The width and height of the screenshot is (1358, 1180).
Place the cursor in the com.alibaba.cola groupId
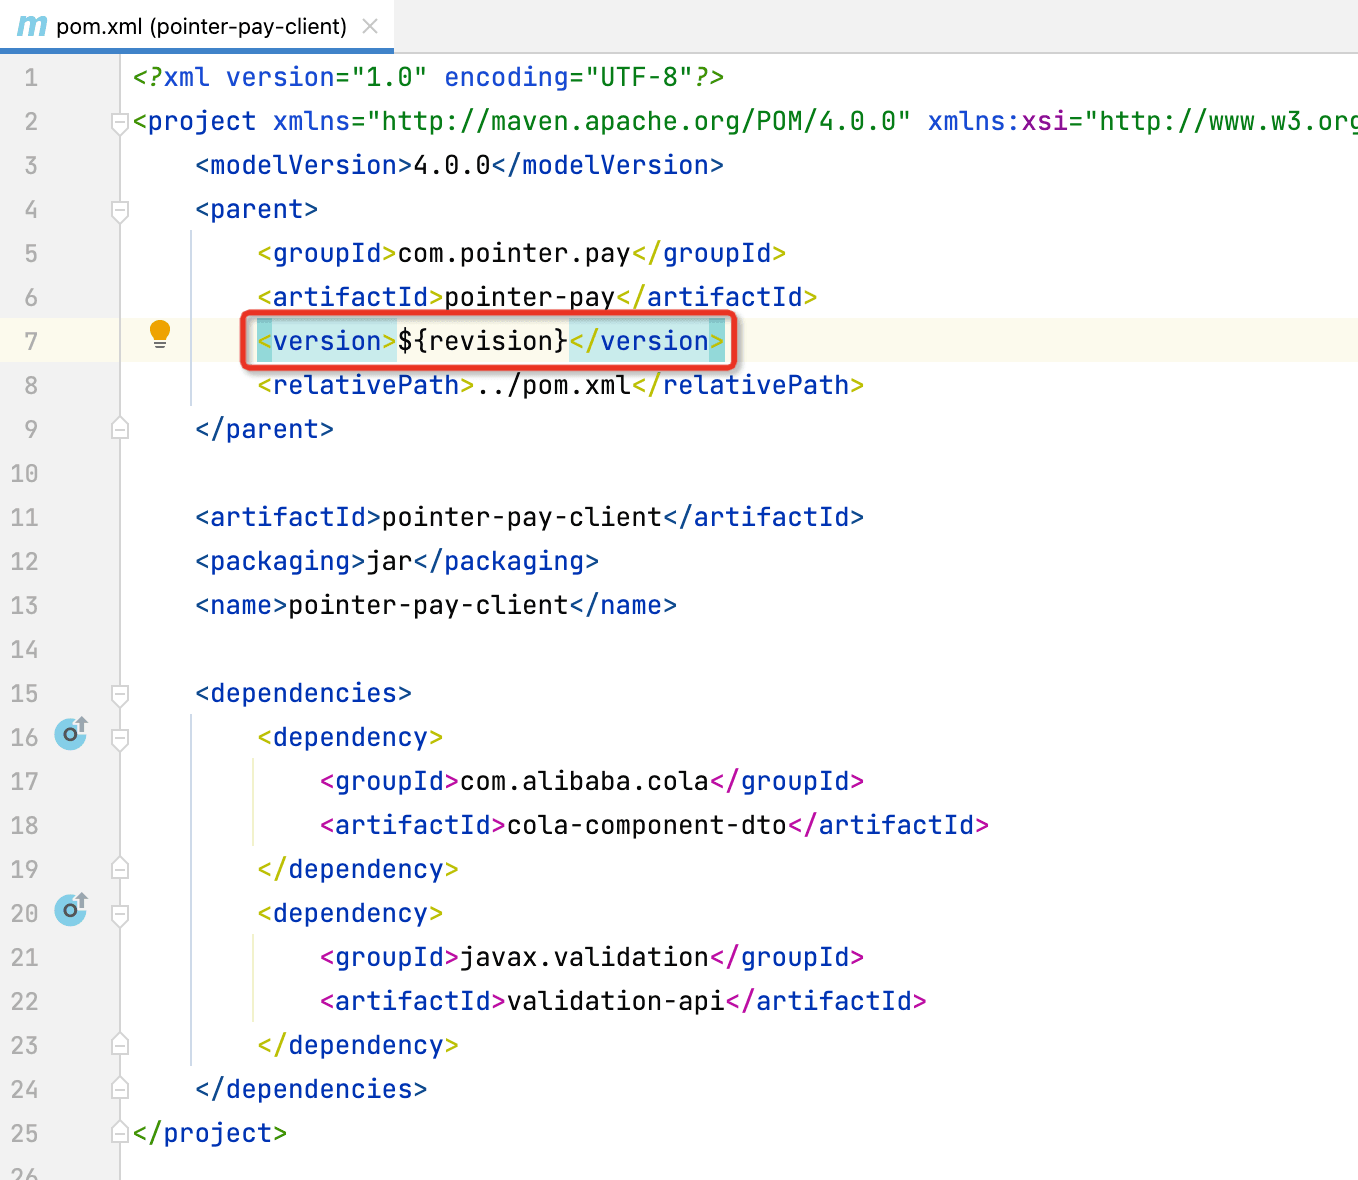pyautogui.click(x=584, y=781)
